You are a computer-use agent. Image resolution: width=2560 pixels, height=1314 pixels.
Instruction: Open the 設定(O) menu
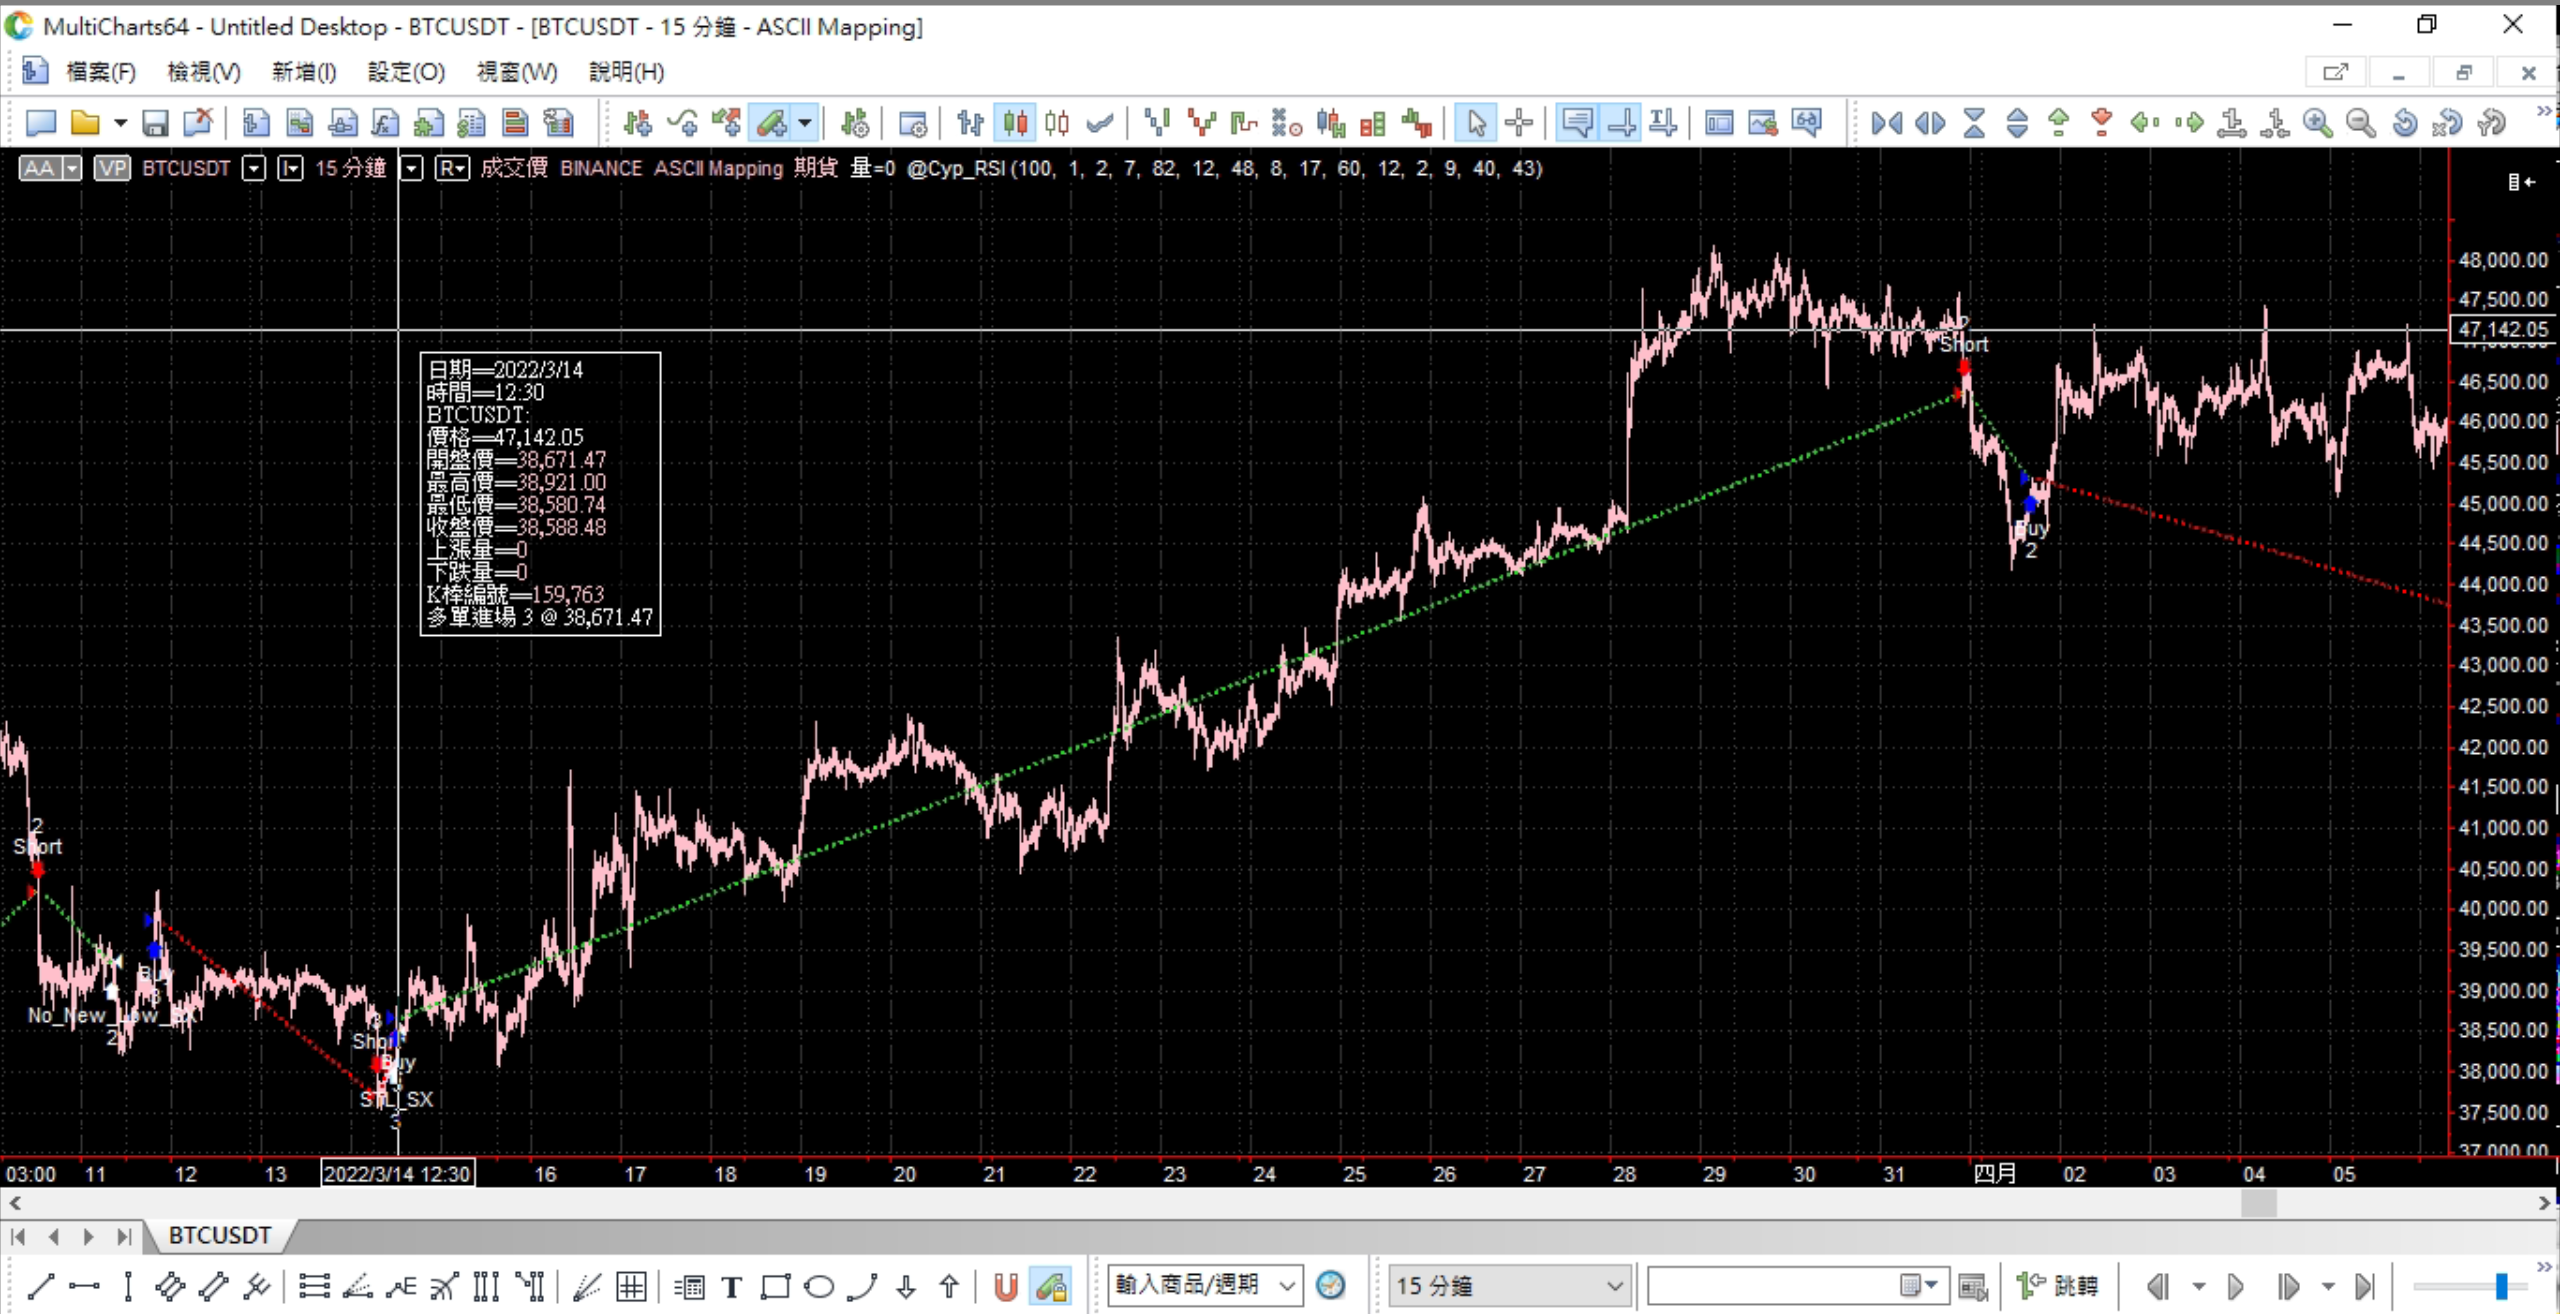click(405, 72)
